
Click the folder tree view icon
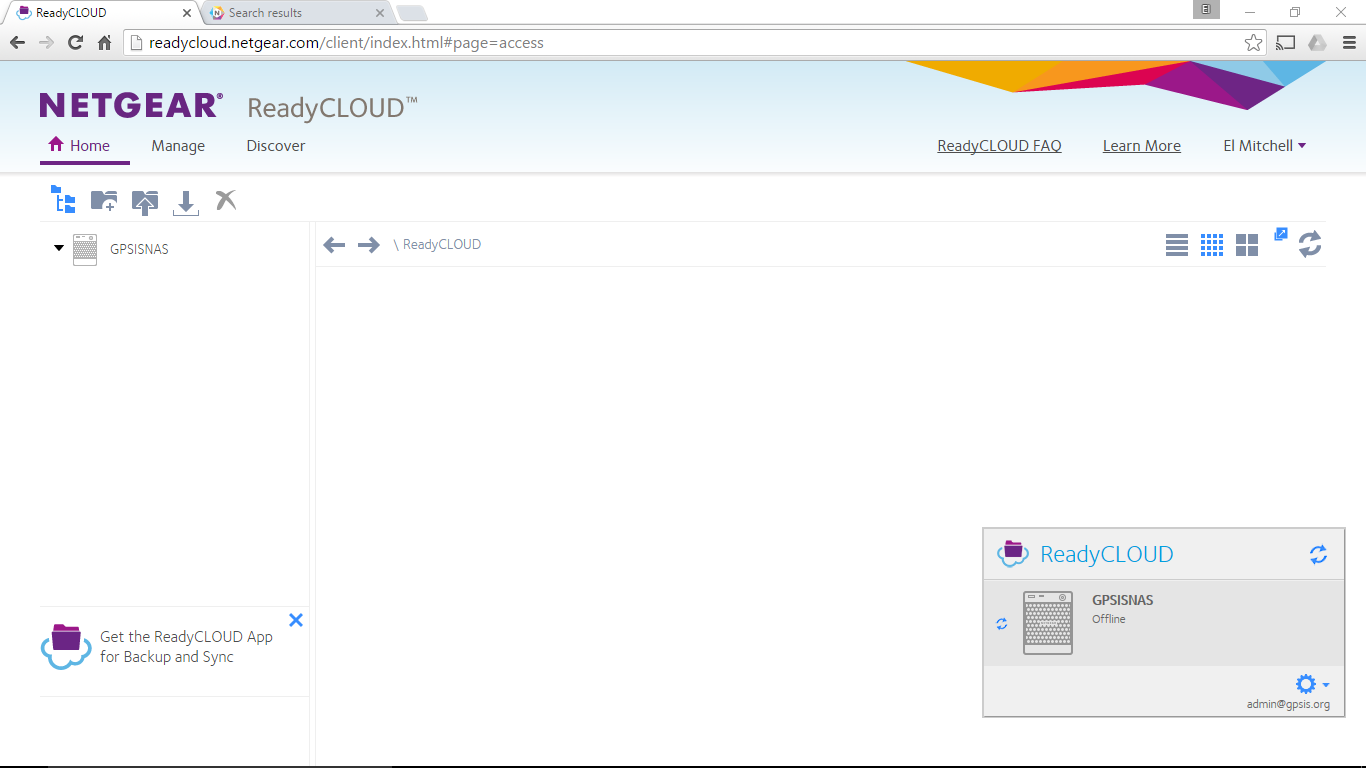click(x=63, y=200)
